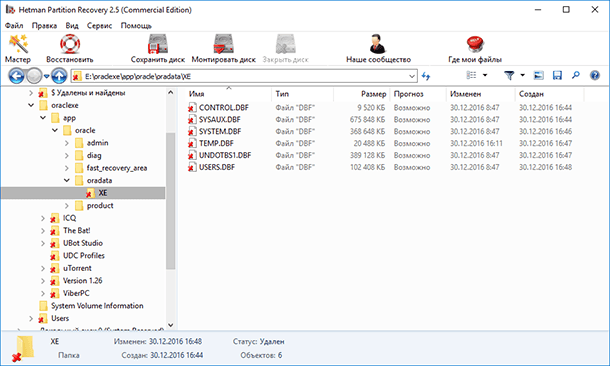Click Сохранить диск toolbar icon
Image resolution: width=610 pixels, height=366 pixels.
(x=158, y=44)
